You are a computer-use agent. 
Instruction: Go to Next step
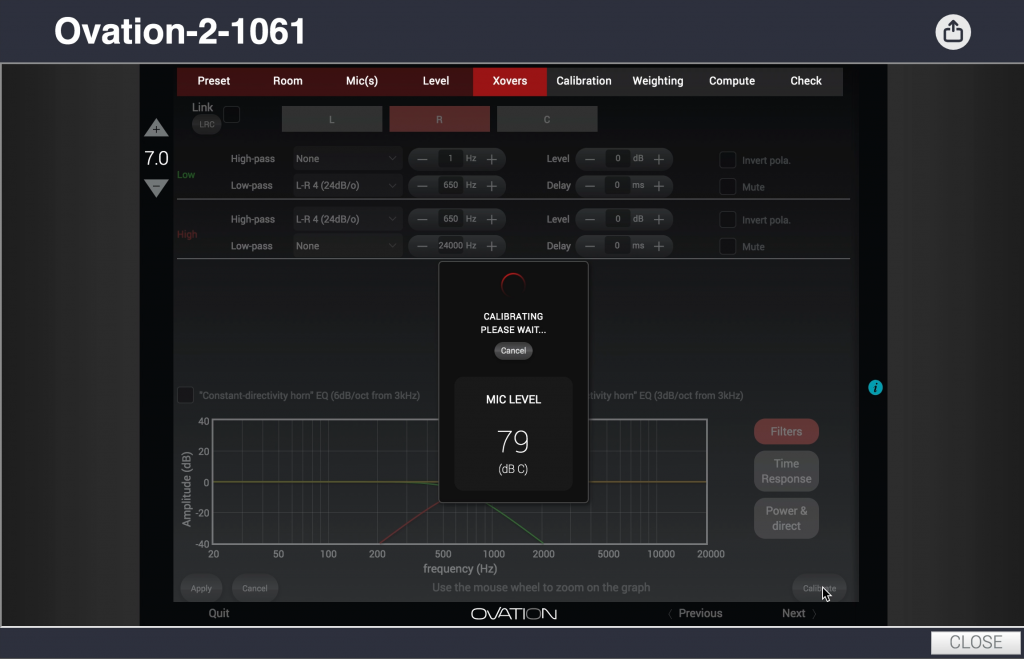point(799,613)
